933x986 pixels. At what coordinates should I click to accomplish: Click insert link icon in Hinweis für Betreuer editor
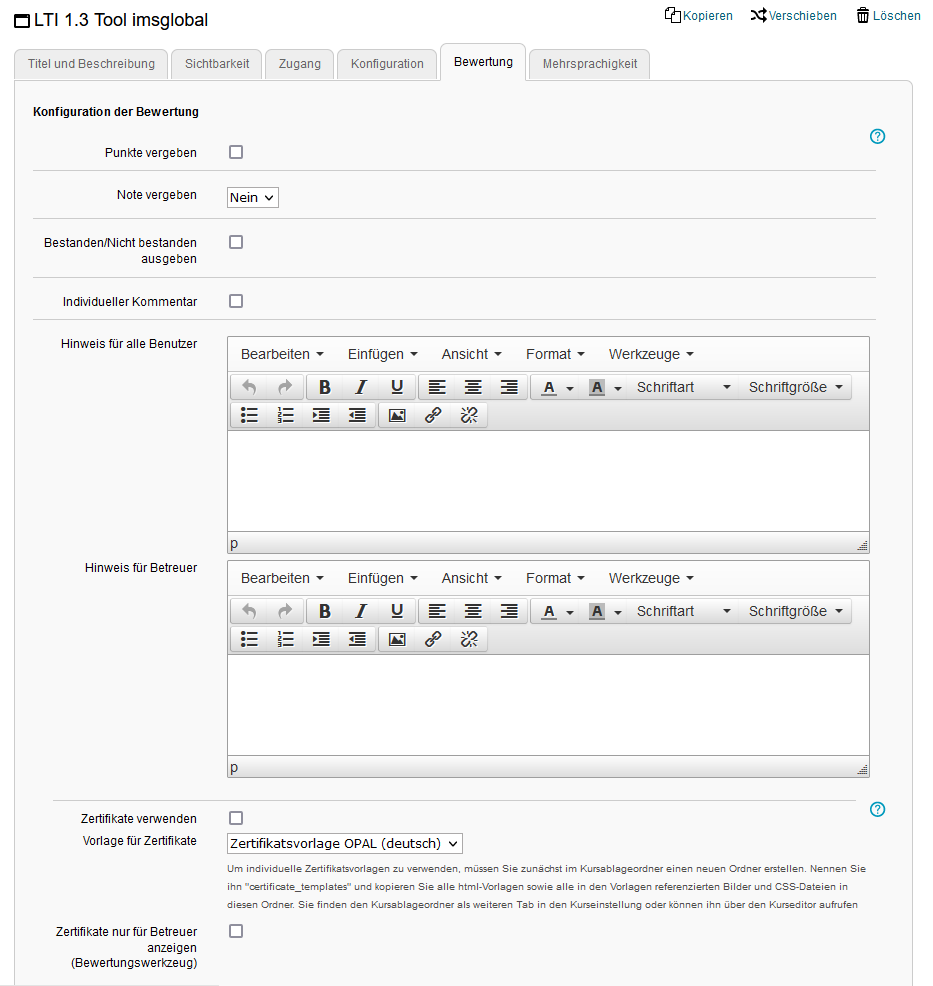tap(433, 640)
